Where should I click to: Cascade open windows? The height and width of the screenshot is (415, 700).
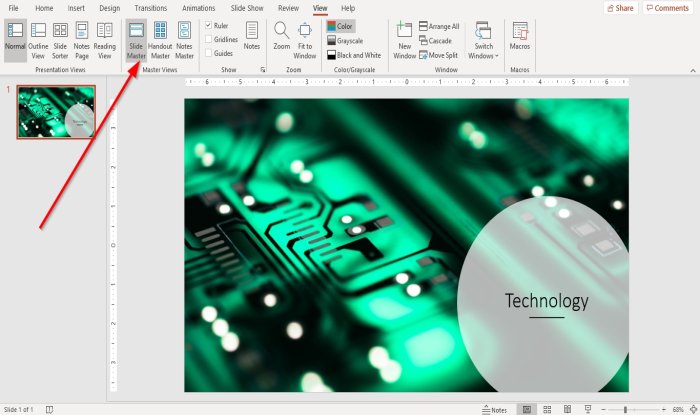[435, 41]
